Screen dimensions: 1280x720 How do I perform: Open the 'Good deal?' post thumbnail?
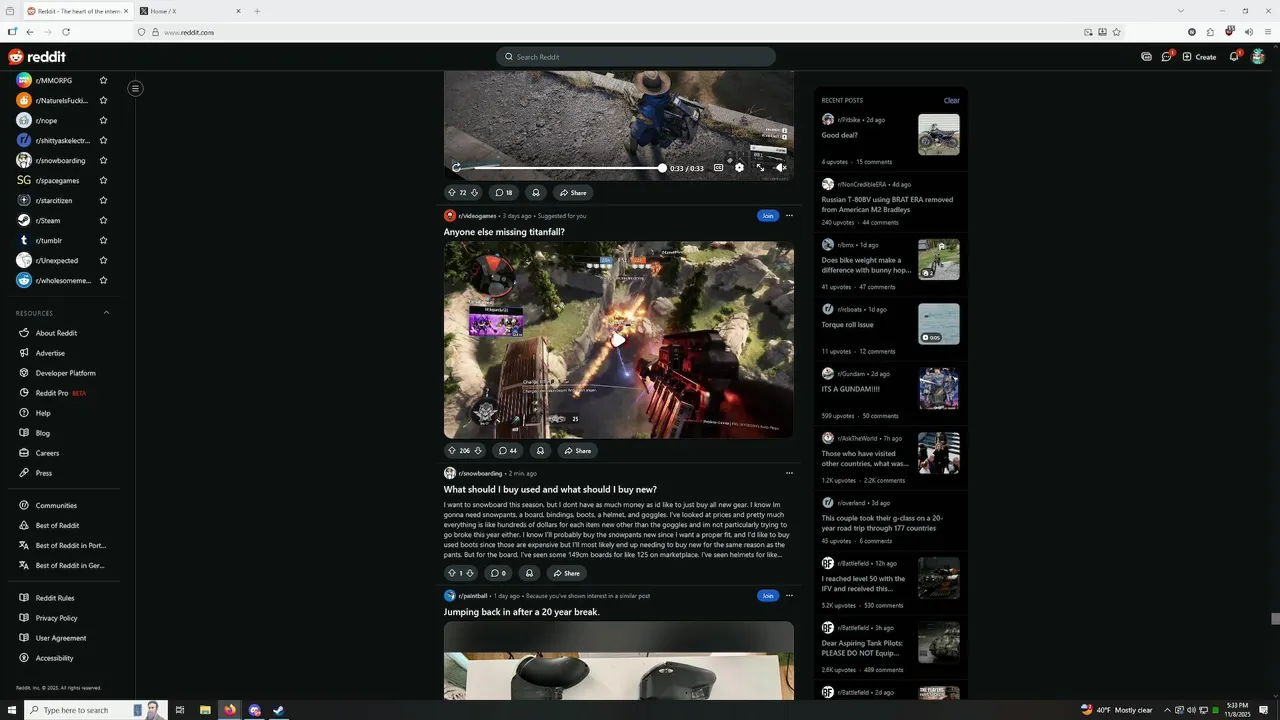pos(939,134)
